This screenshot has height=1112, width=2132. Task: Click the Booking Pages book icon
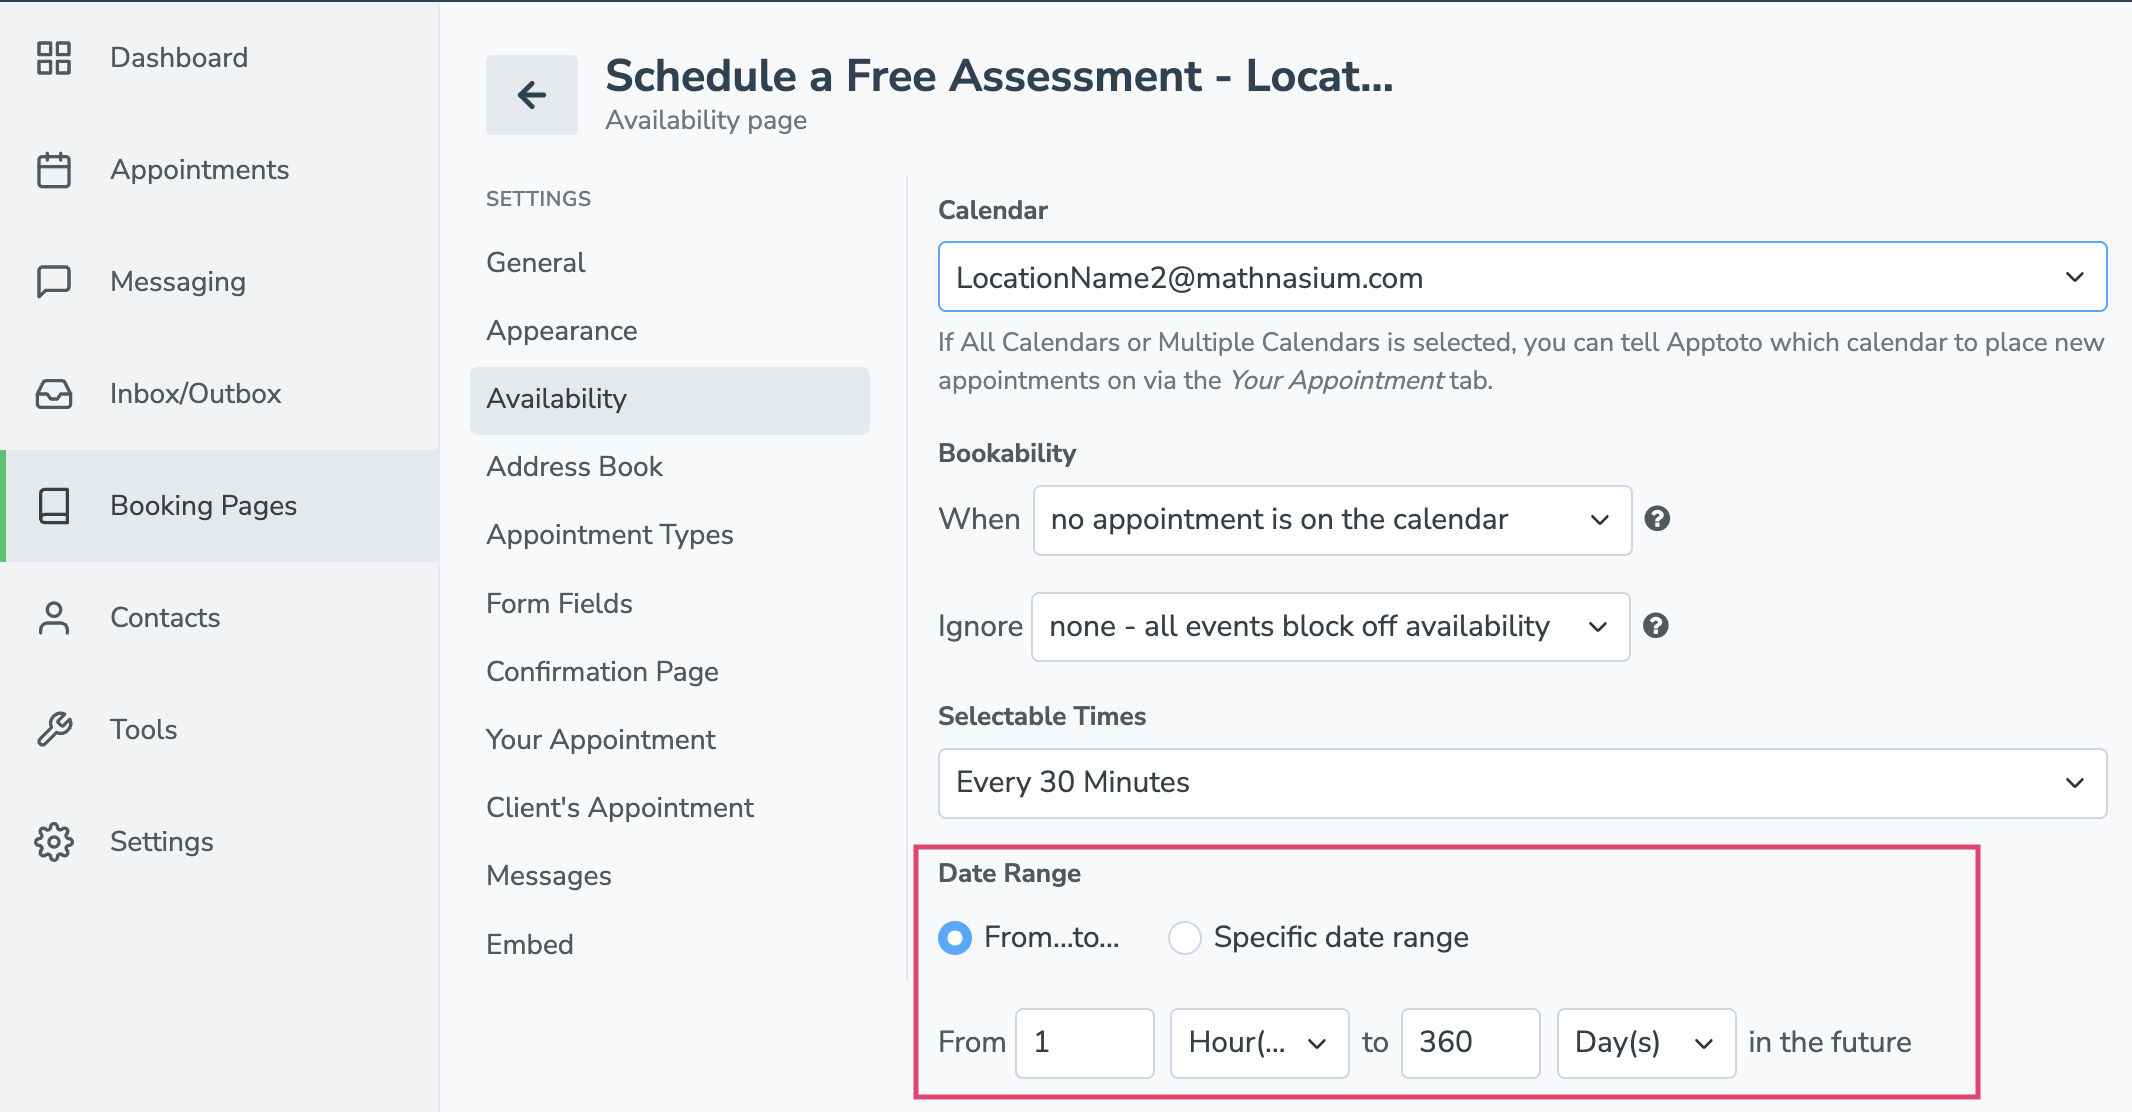point(54,506)
